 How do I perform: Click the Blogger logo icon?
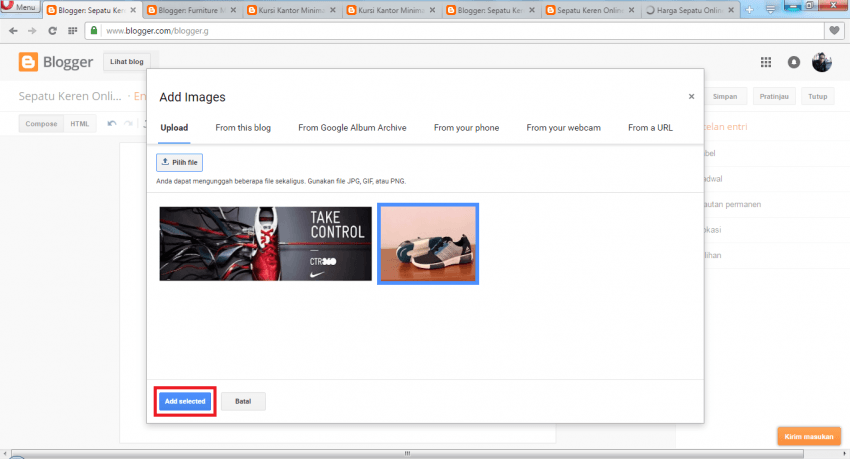point(28,62)
